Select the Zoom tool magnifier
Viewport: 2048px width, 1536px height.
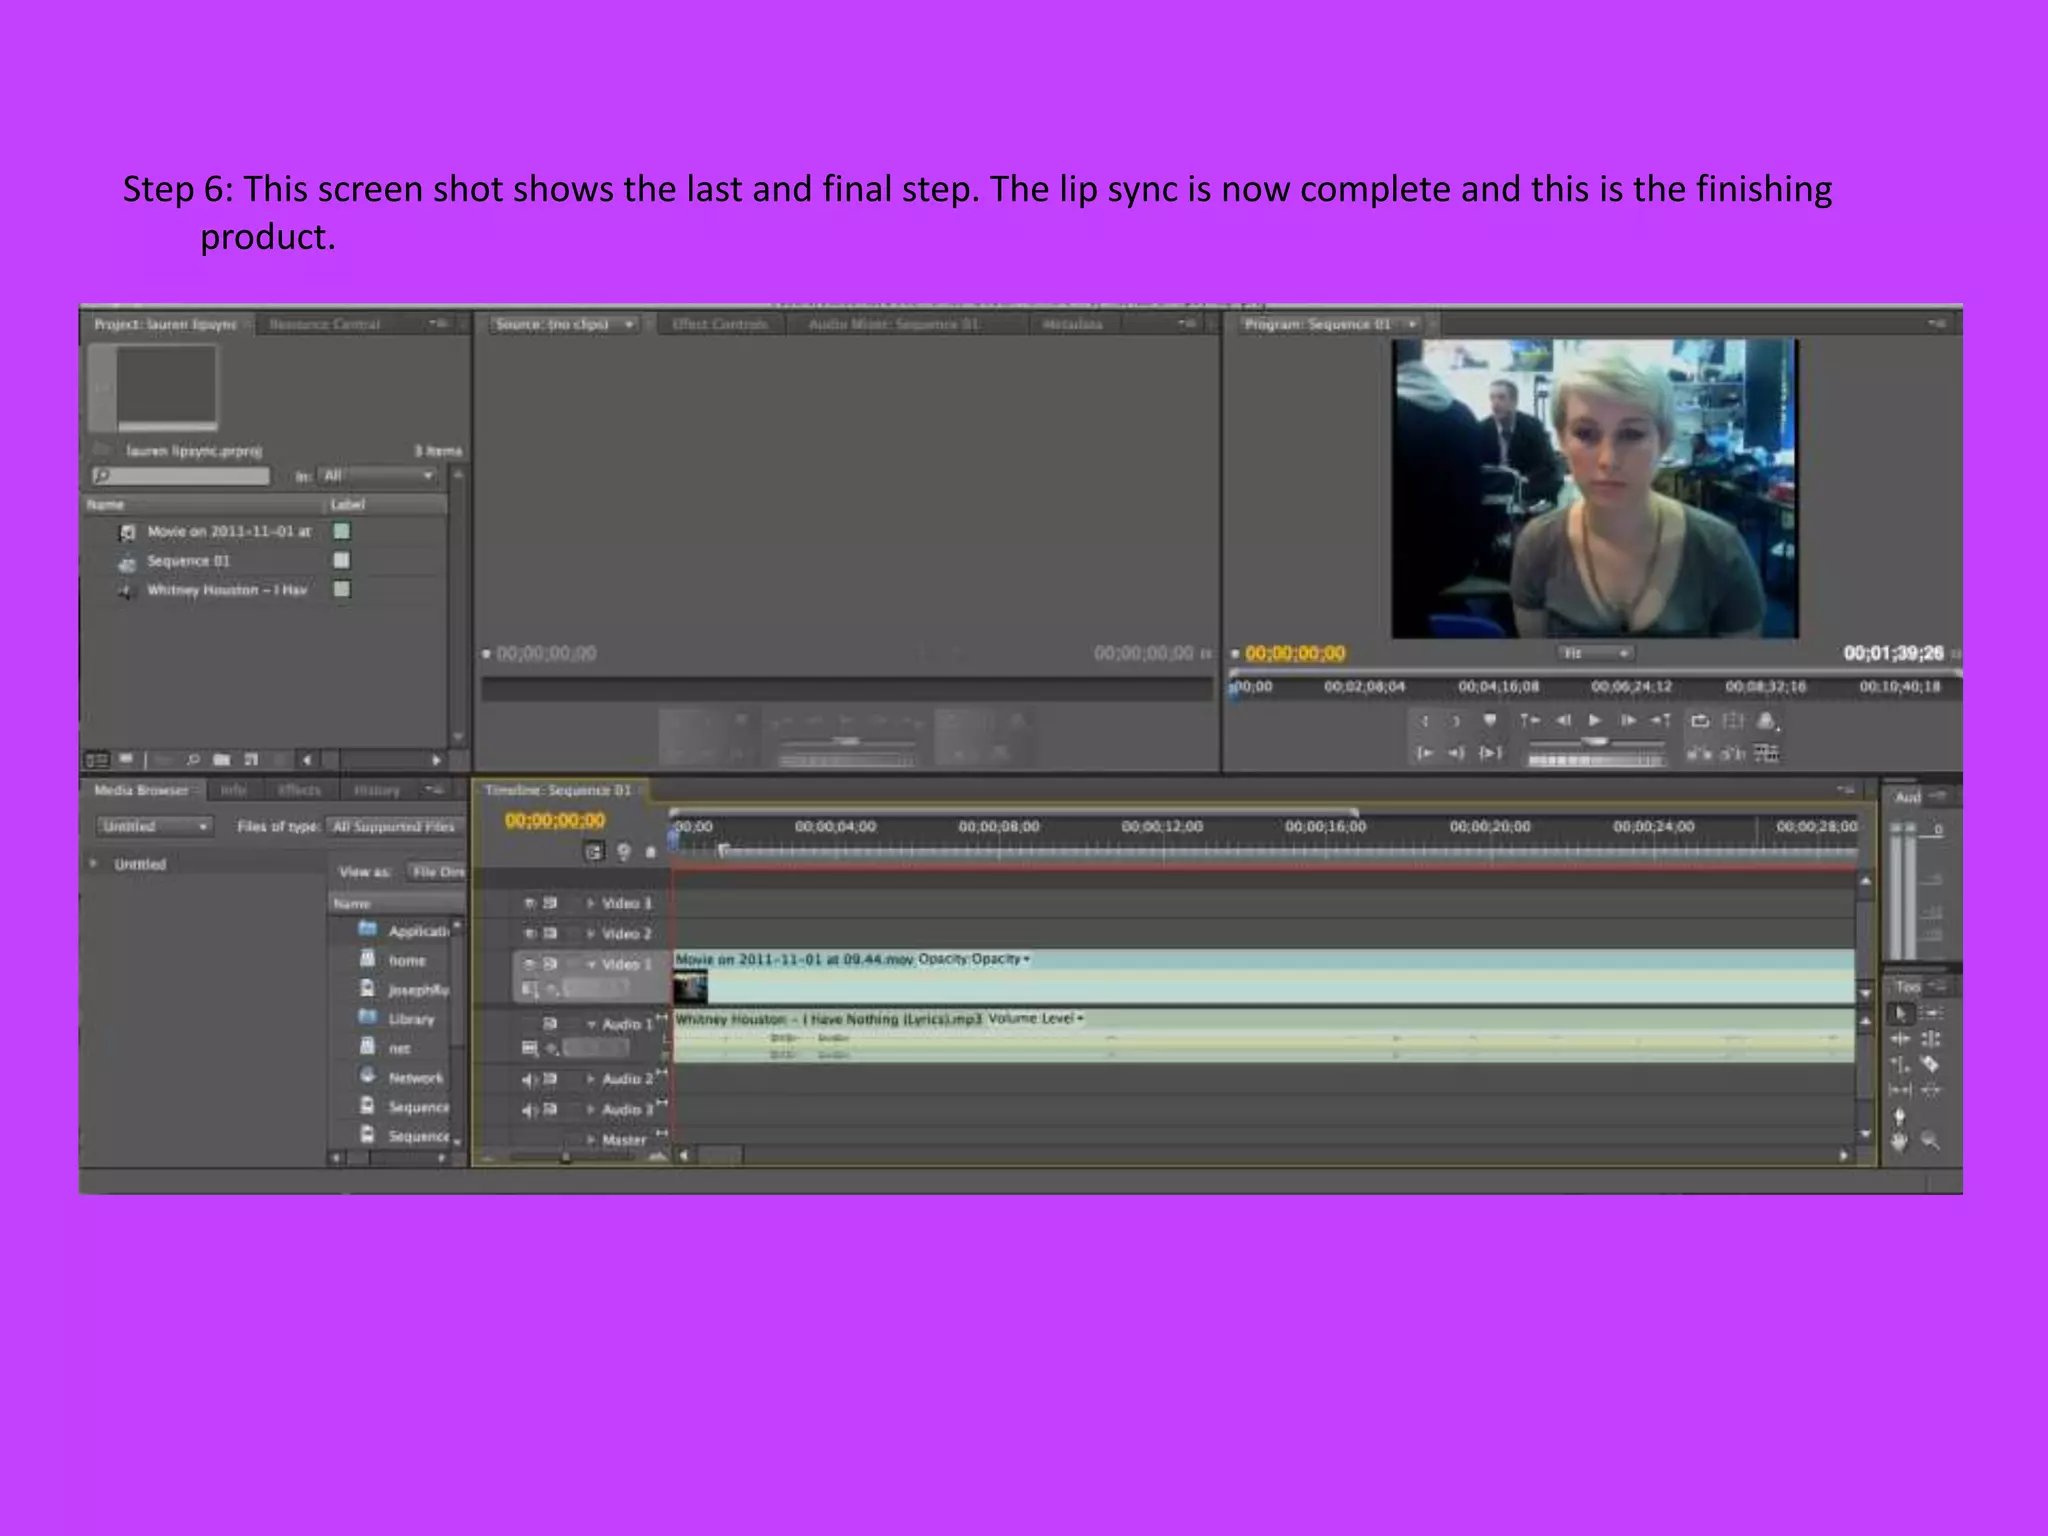tap(1931, 1141)
